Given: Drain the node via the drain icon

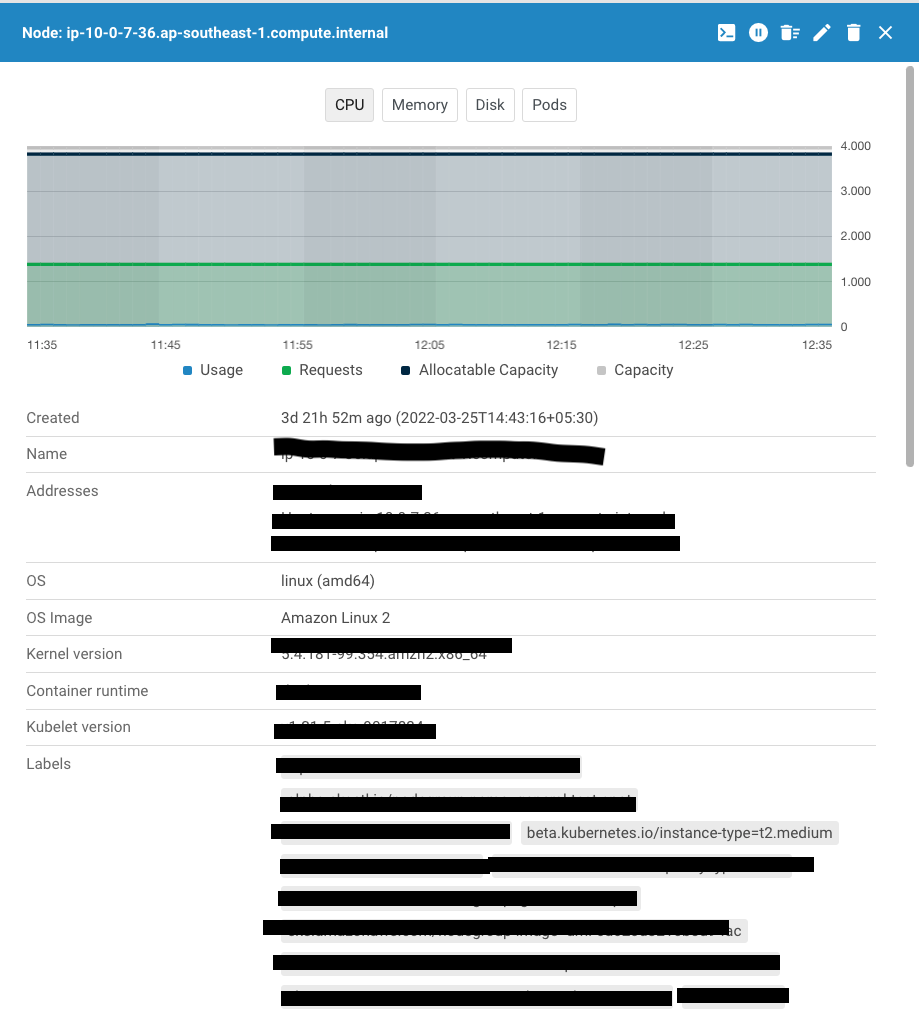Looking at the screenshot, I should point(790,32).
